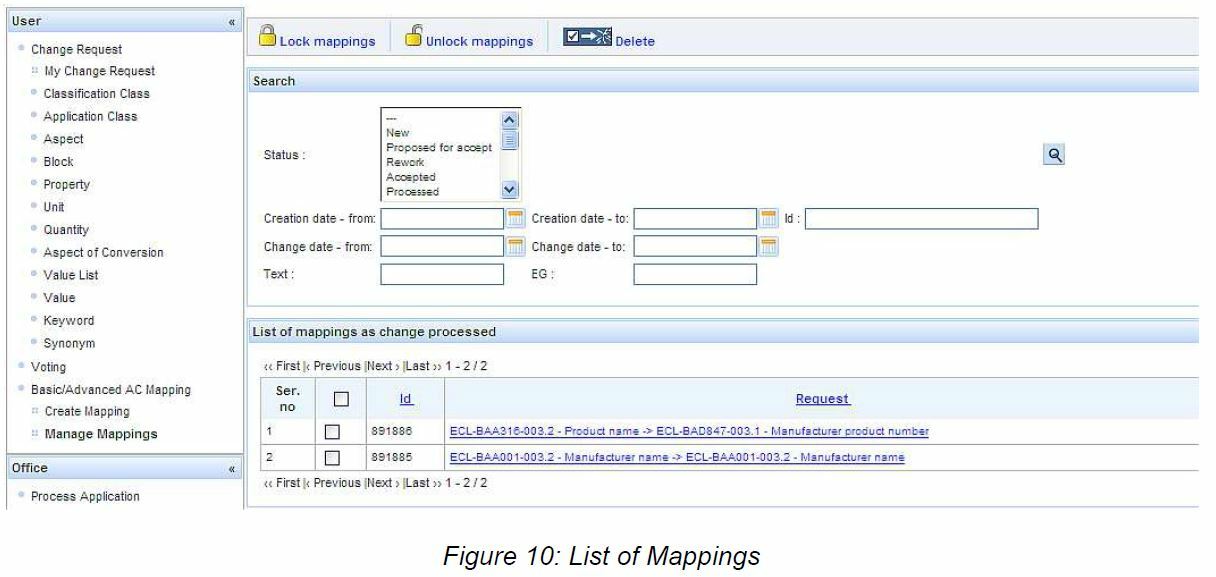Click the magnifying glass search icon
The height and width of the screenshot is (577, 1216).
coord(1053,155)
